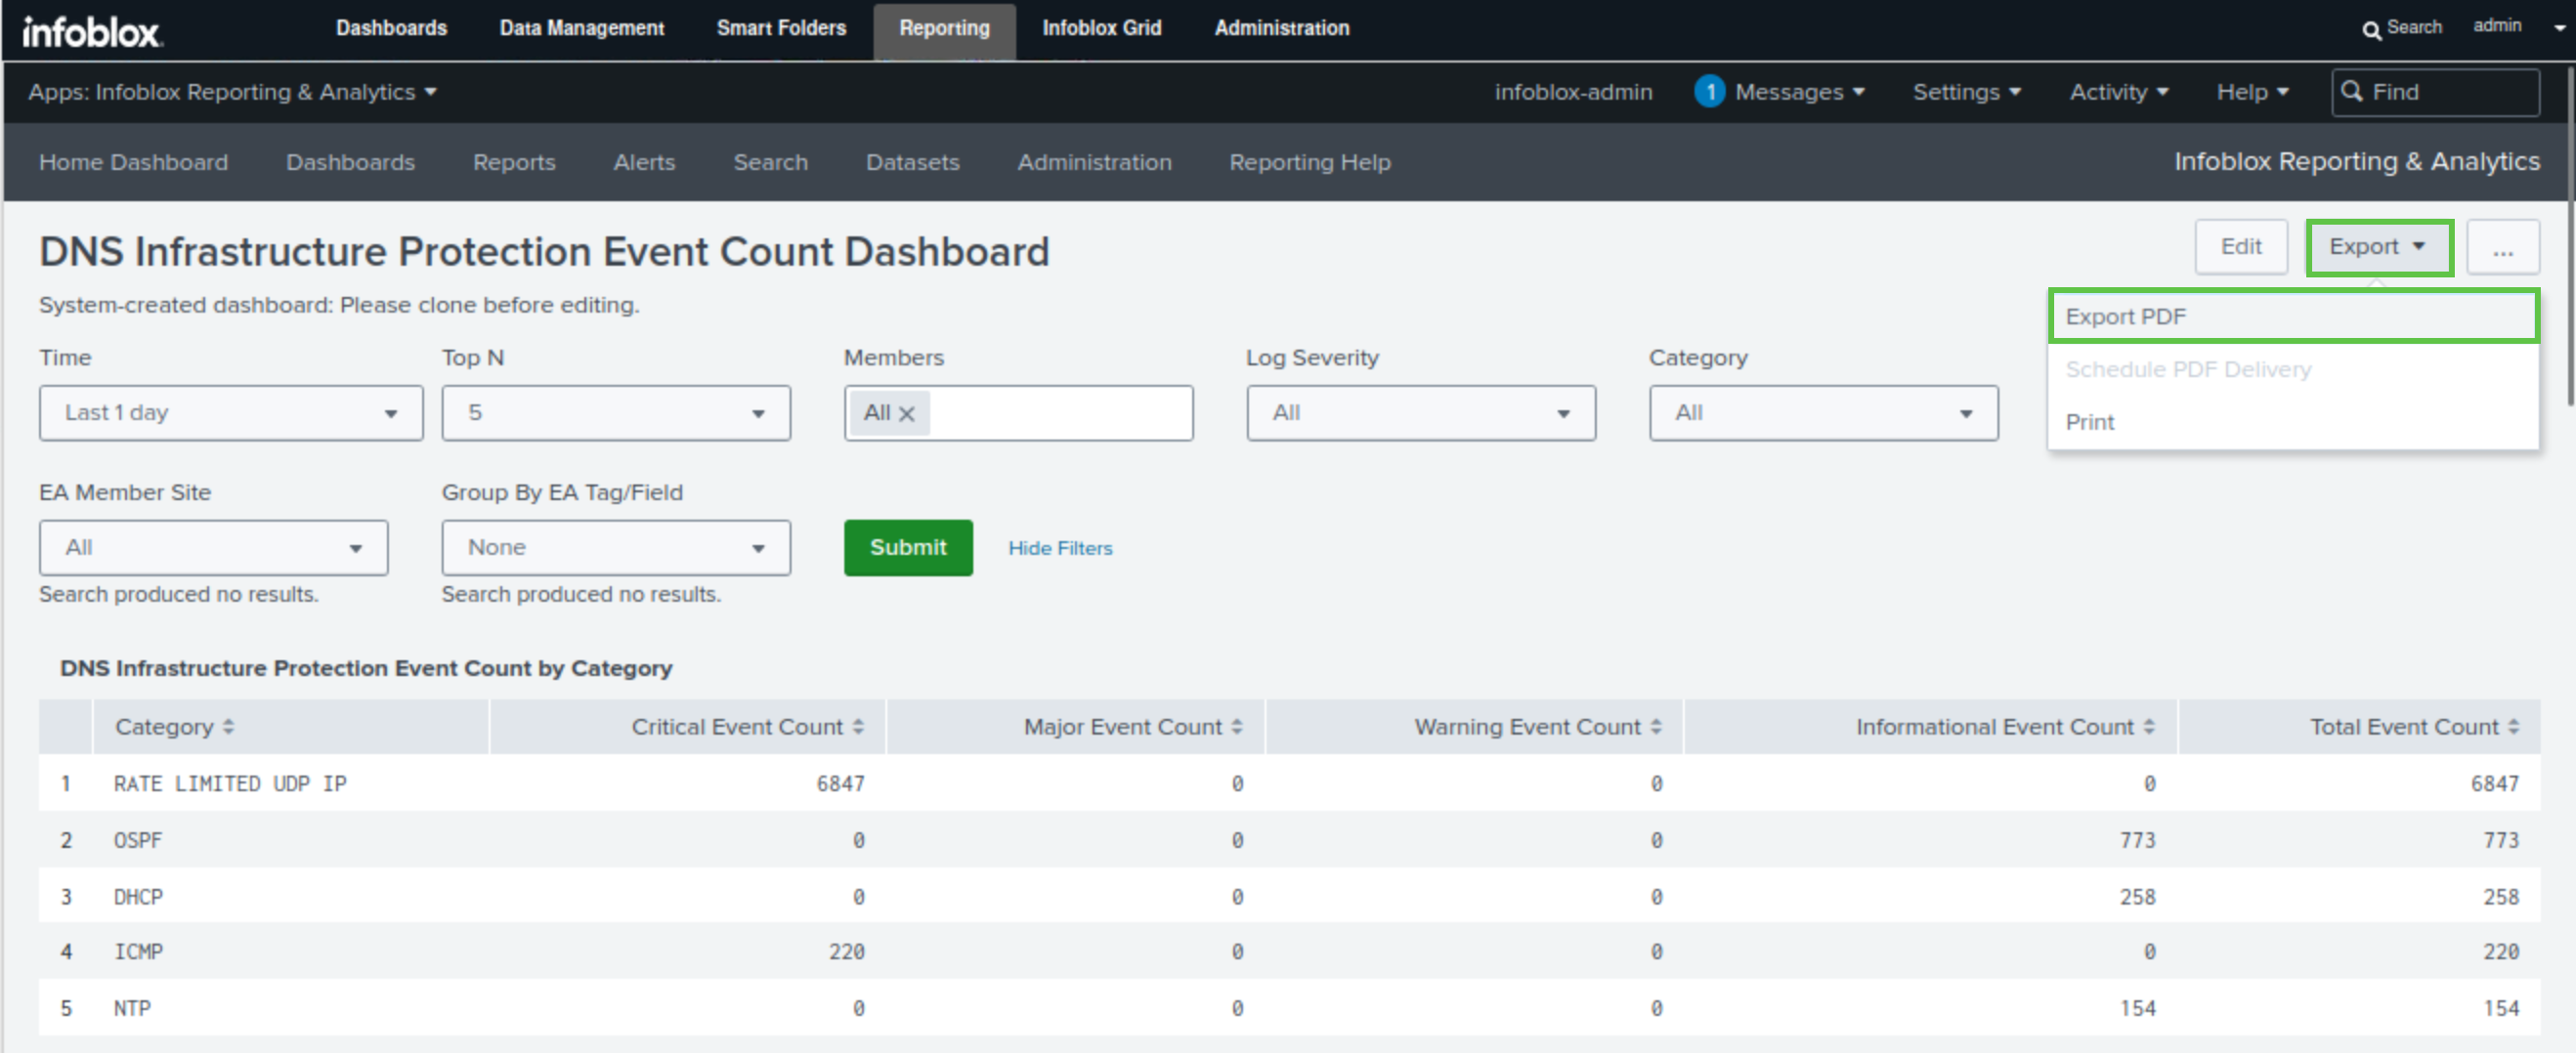Open the admin user dropdown arrow
Screen dimensions: 2576x1053
click(2559, 28)
